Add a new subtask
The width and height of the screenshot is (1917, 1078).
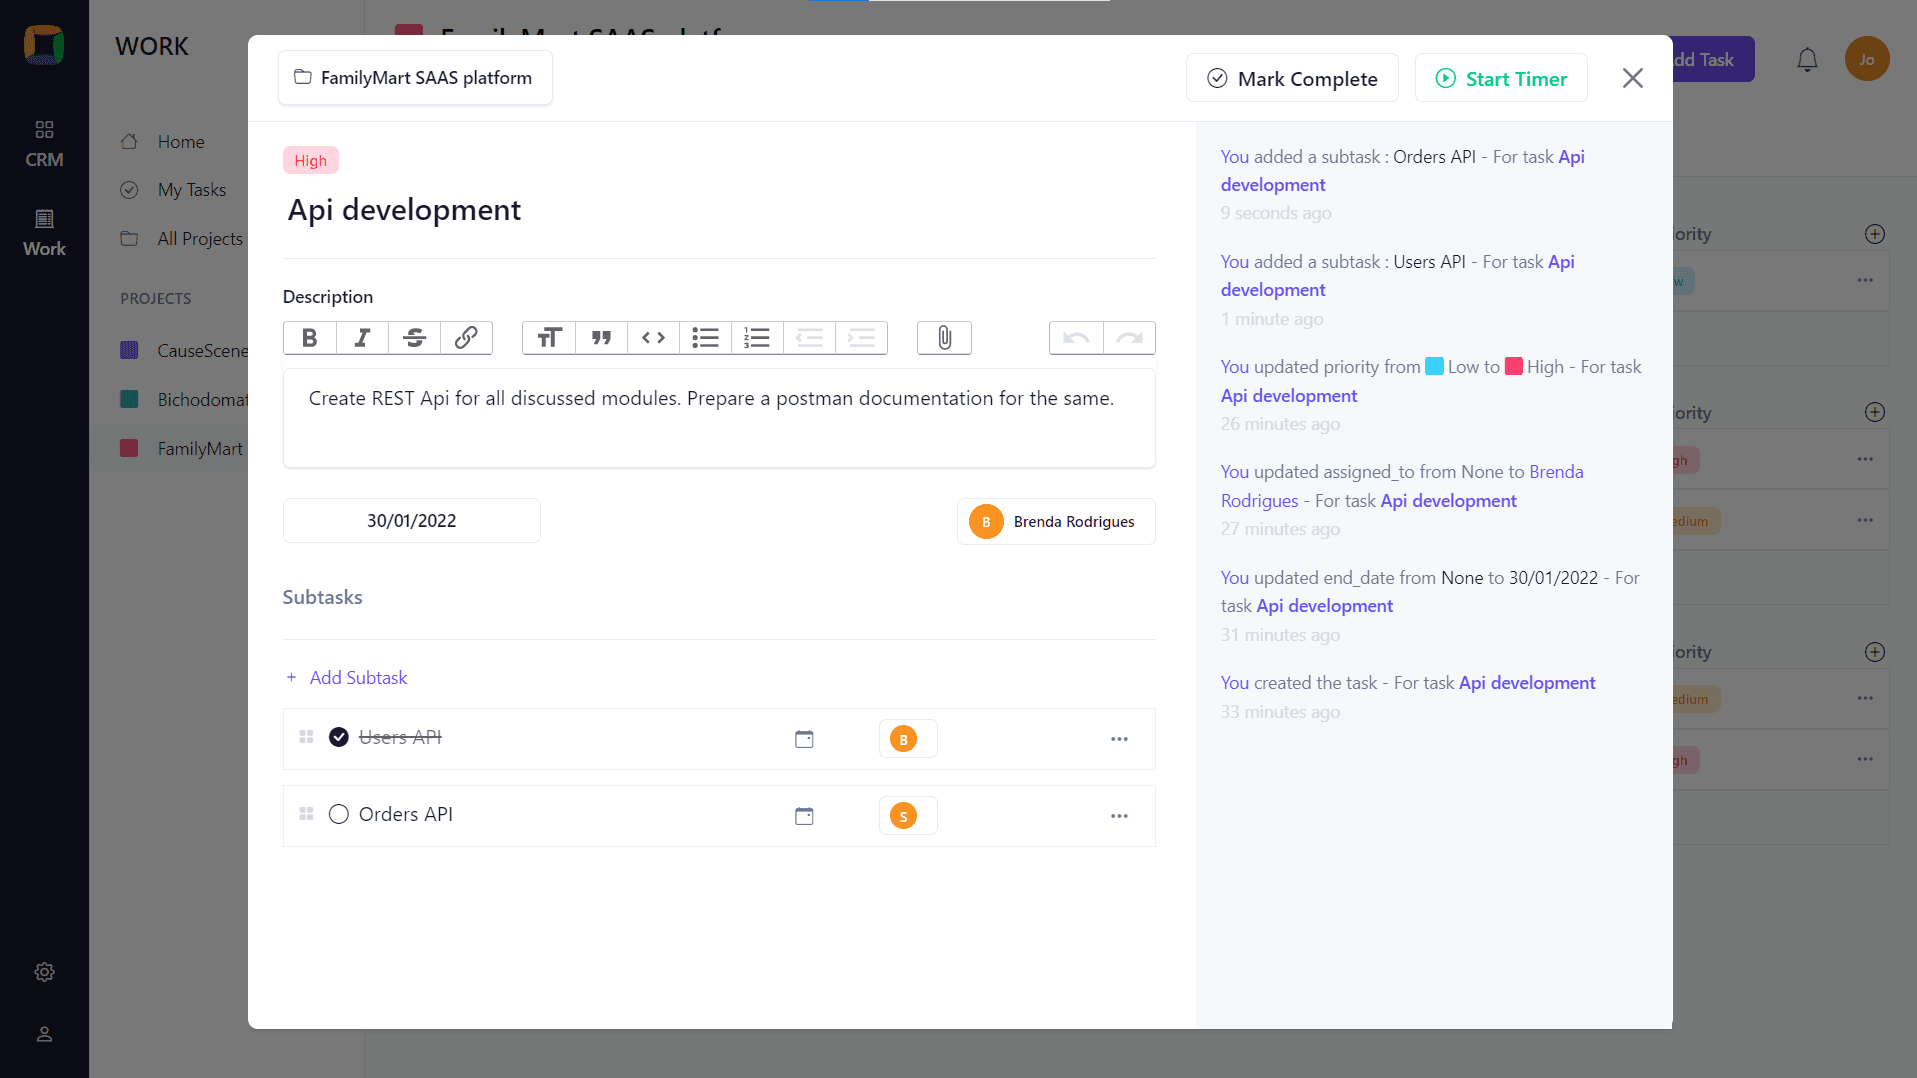click(346, 678)
